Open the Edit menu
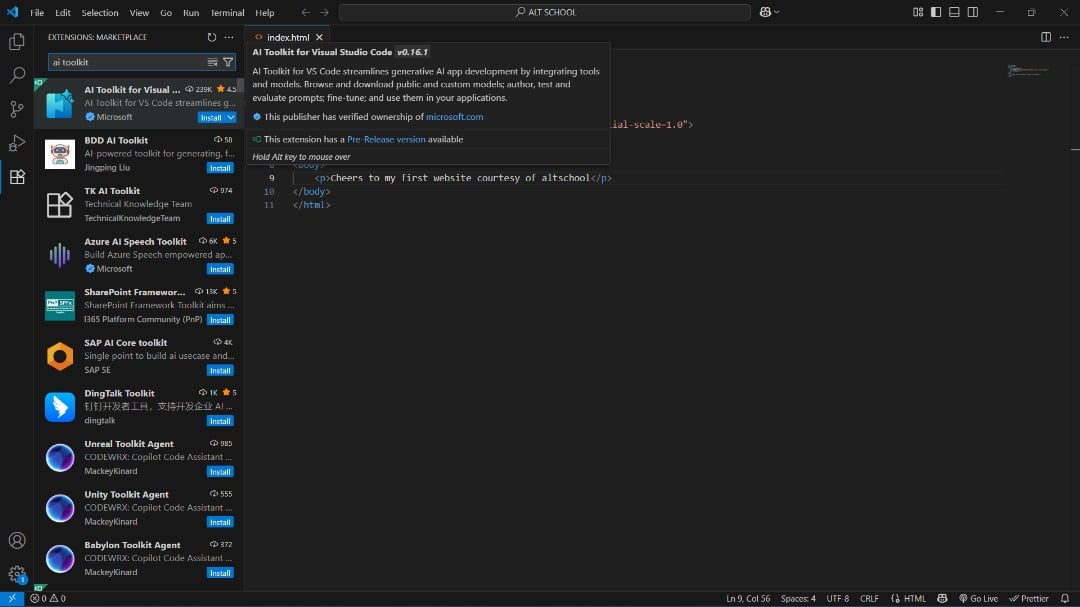 [63, 12]
